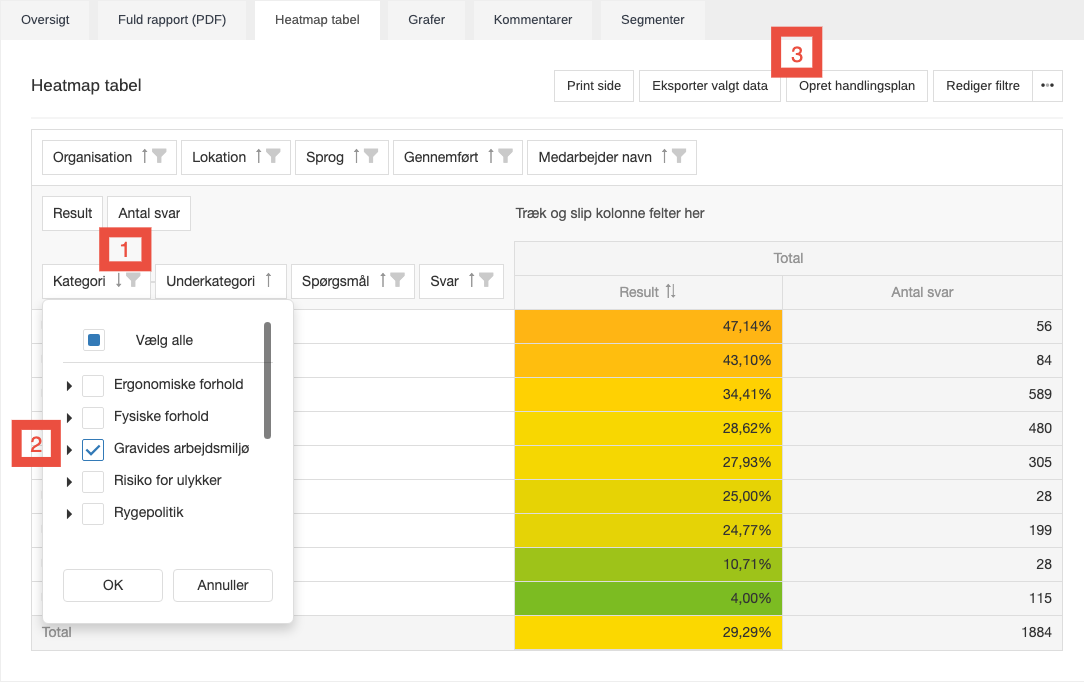Viewport: 1084px width, 682px height.
Task: Switch to the Oversigt tab
Action: click(x=45, y=20)
